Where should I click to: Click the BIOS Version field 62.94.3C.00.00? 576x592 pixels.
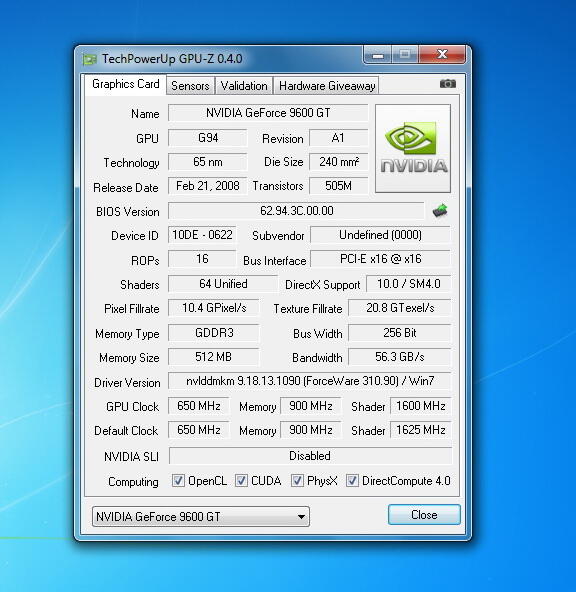(296, 211)
